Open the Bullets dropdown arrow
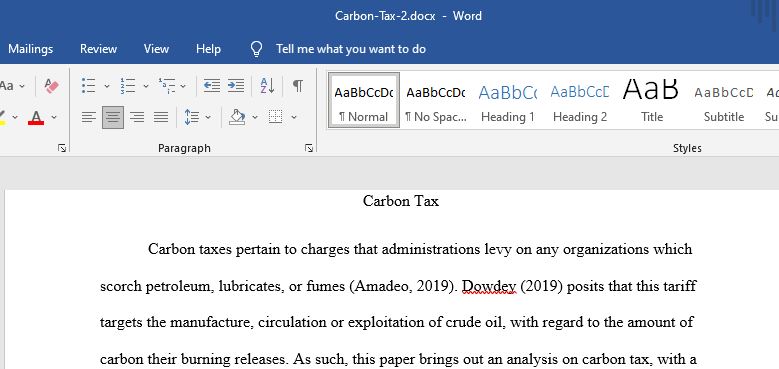 point(106,86)
